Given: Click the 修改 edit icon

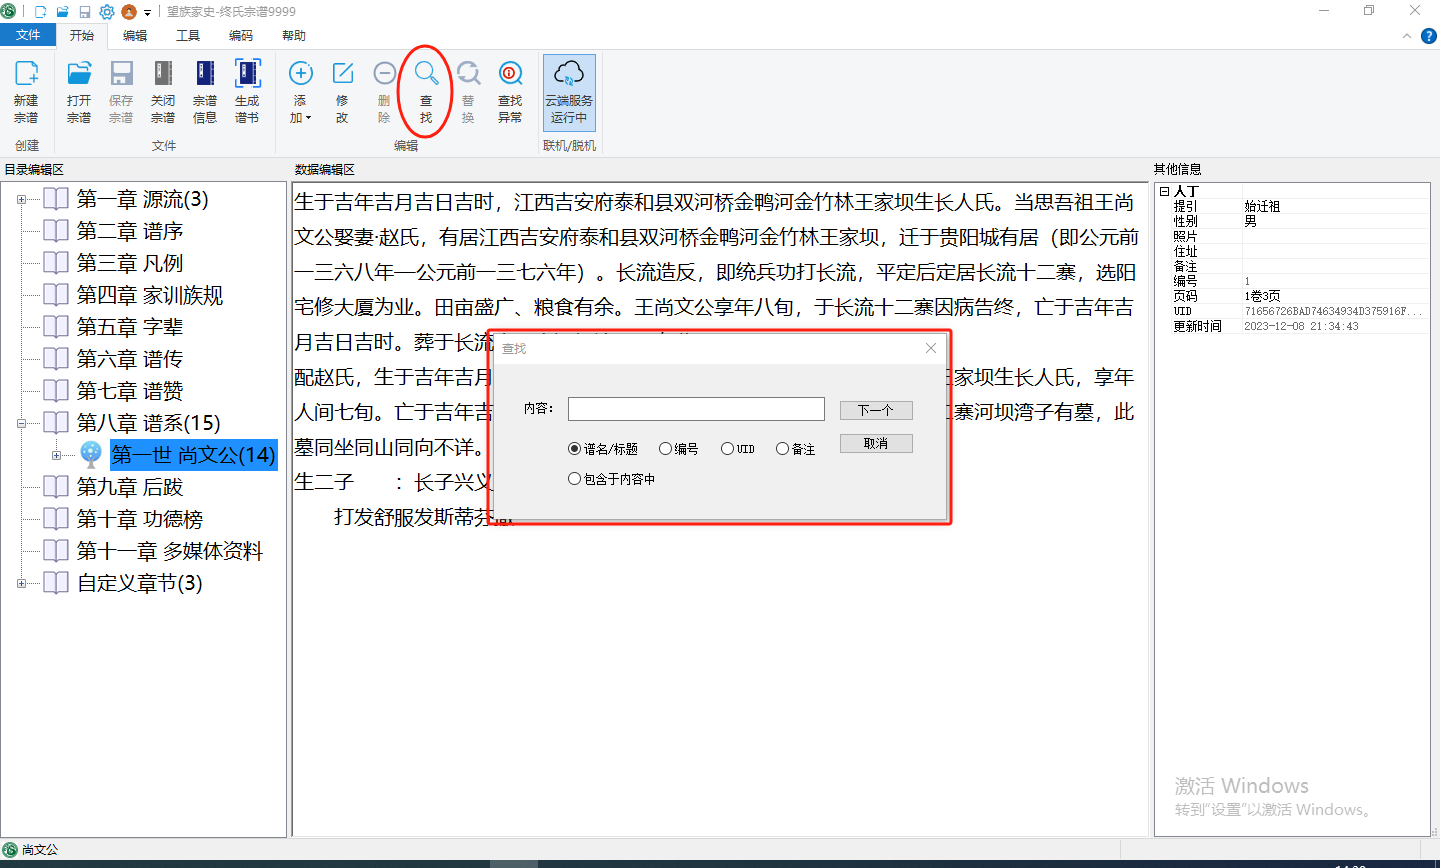Looking at the screenshot, I should coord(342,90).
